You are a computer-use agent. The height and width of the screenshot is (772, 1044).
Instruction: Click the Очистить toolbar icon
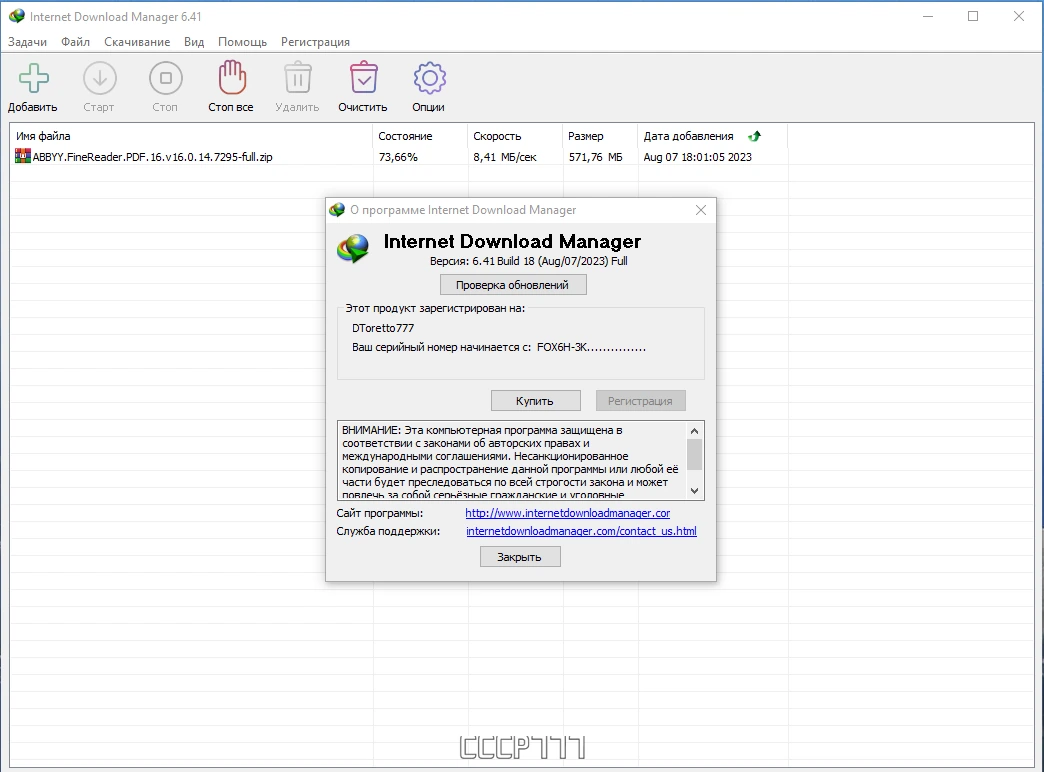364,78
